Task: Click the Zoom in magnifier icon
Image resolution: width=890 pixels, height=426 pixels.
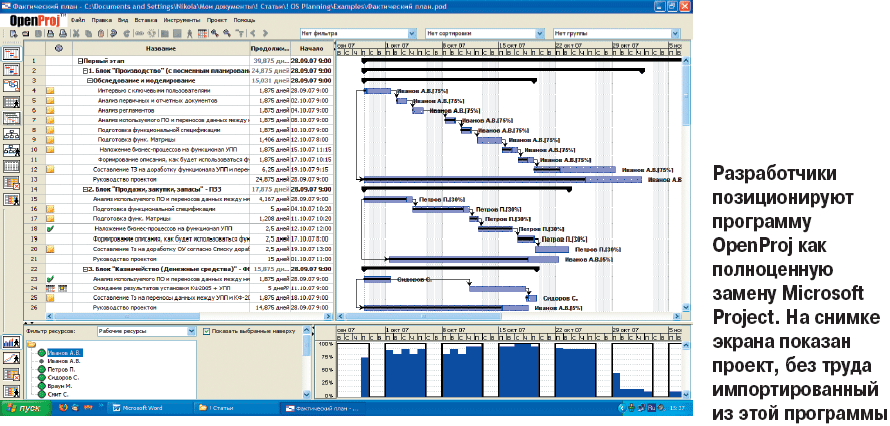Action: [214, 33]
